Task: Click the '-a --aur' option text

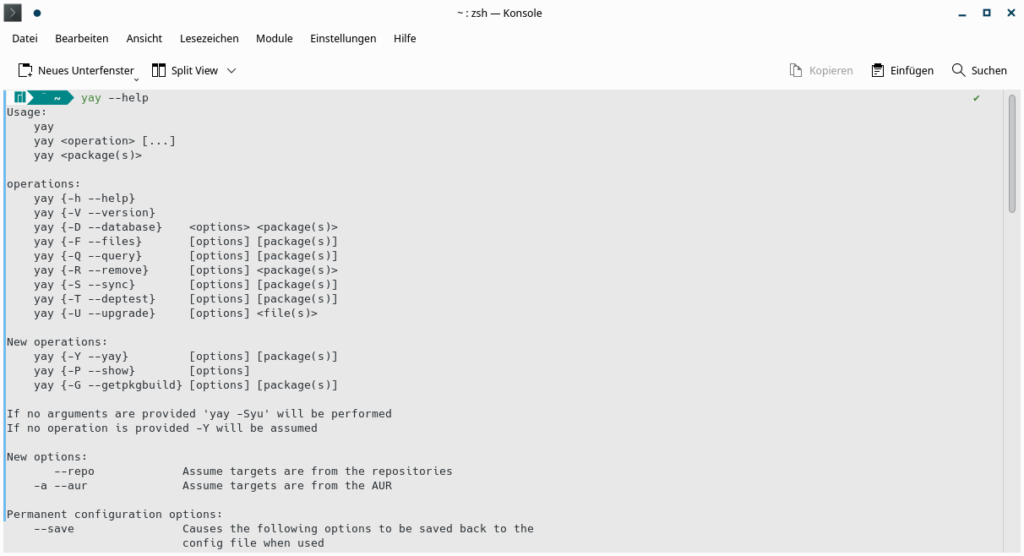Action: (61, 486)
